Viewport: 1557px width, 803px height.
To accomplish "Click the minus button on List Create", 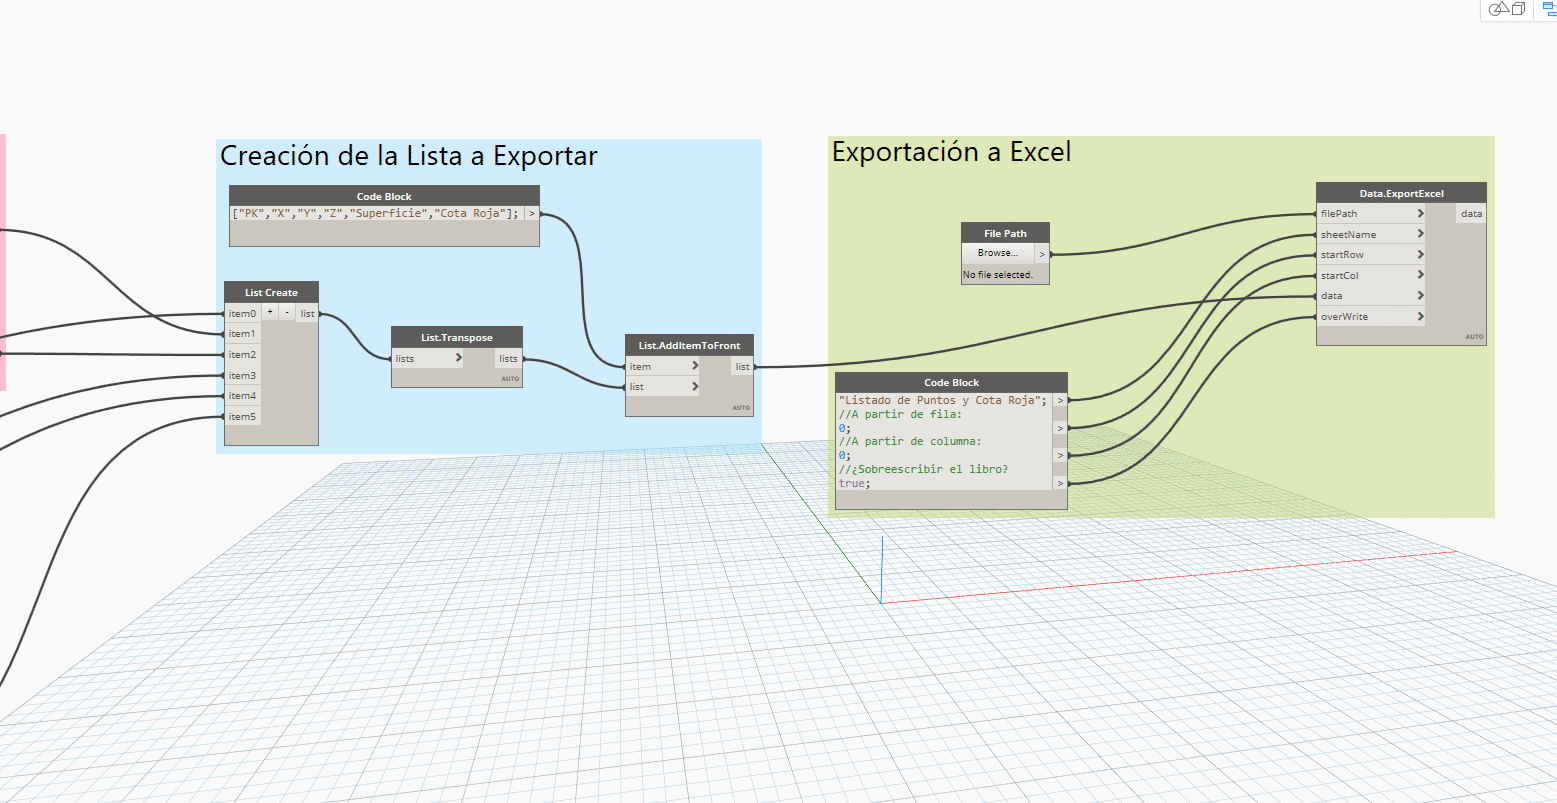I will (x=286, y=313).
